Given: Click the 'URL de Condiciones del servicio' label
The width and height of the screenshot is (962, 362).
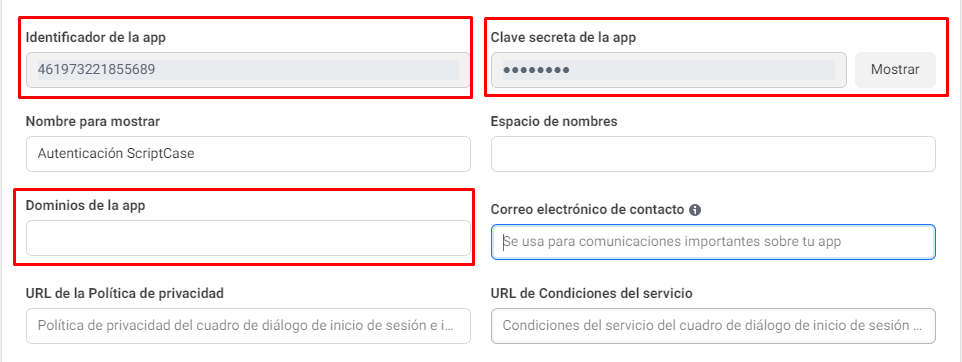Looking at the screenshot, I should (591, 293).
